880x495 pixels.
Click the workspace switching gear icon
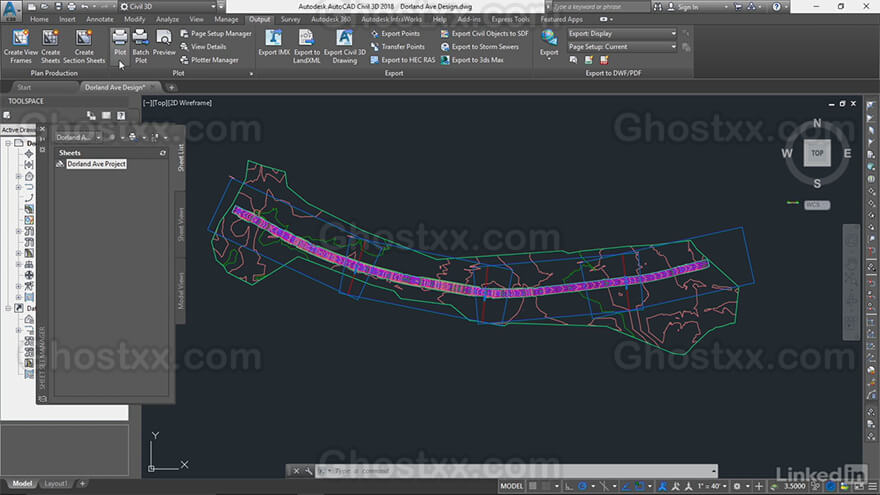(x=737, y=486)
